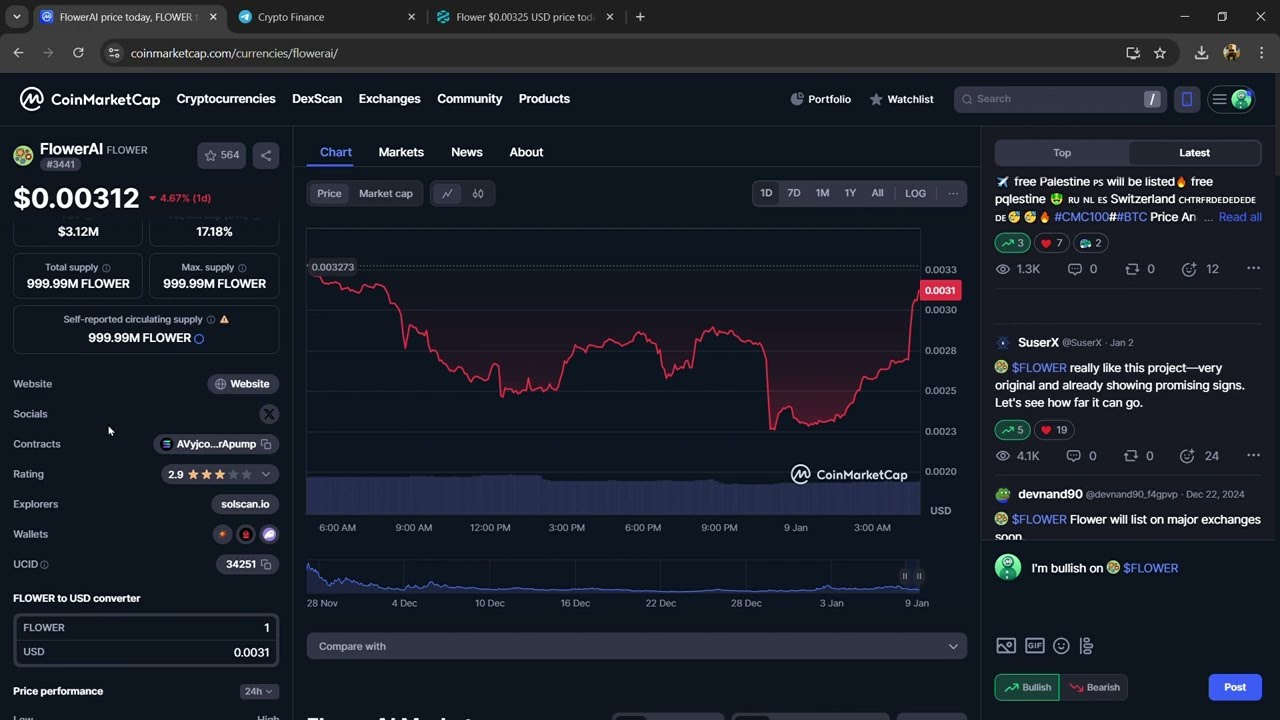
Task: Bookmark this page star icon
Action: click(1160, 53)
